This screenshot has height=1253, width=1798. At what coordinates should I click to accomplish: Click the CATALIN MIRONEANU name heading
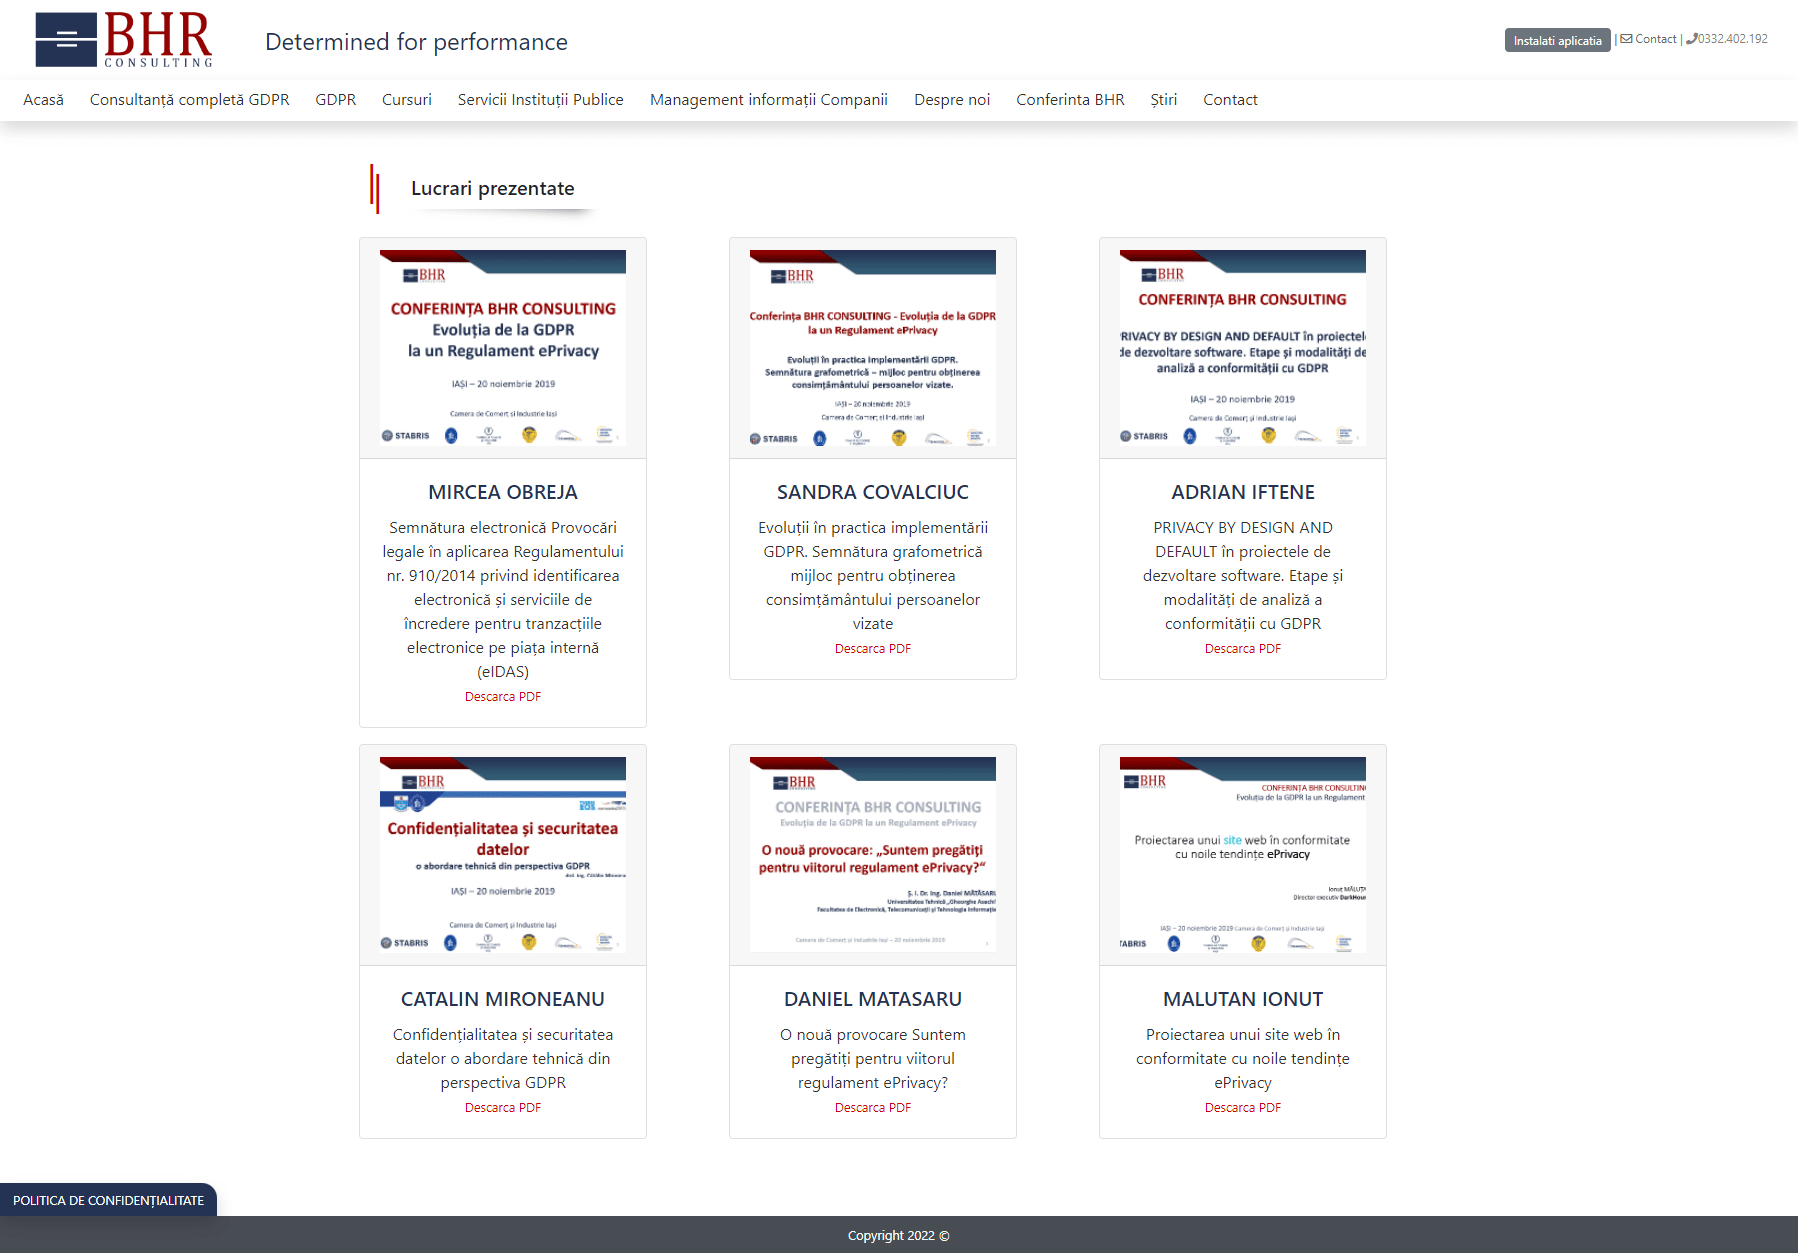[503, 999]
